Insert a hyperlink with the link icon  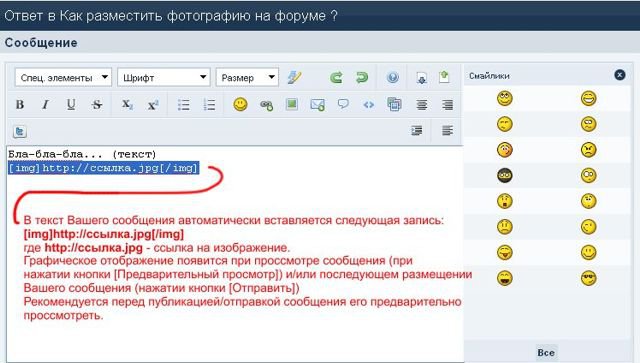[x=266, y=105]
